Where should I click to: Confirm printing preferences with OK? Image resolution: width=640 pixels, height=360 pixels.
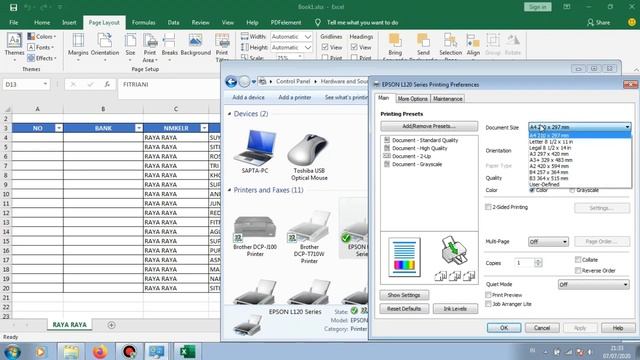(504, 328)
